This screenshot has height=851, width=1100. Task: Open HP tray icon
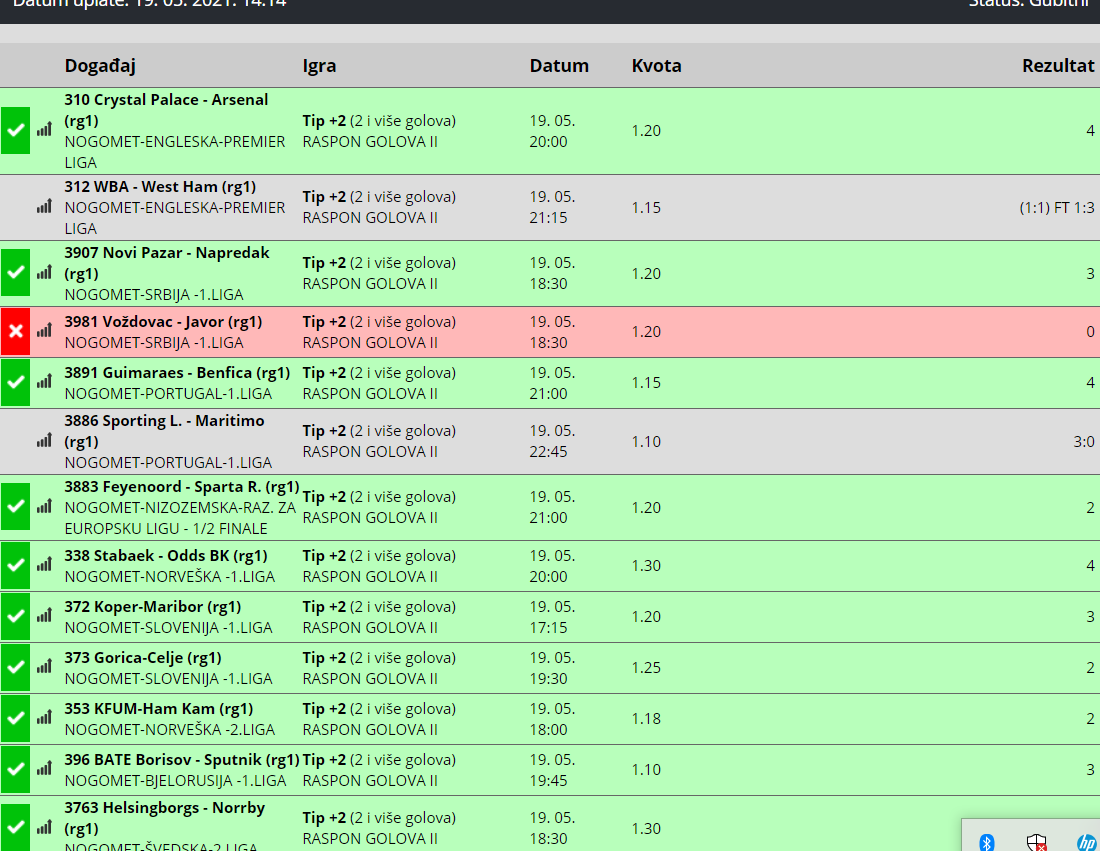coord(1087,842)
